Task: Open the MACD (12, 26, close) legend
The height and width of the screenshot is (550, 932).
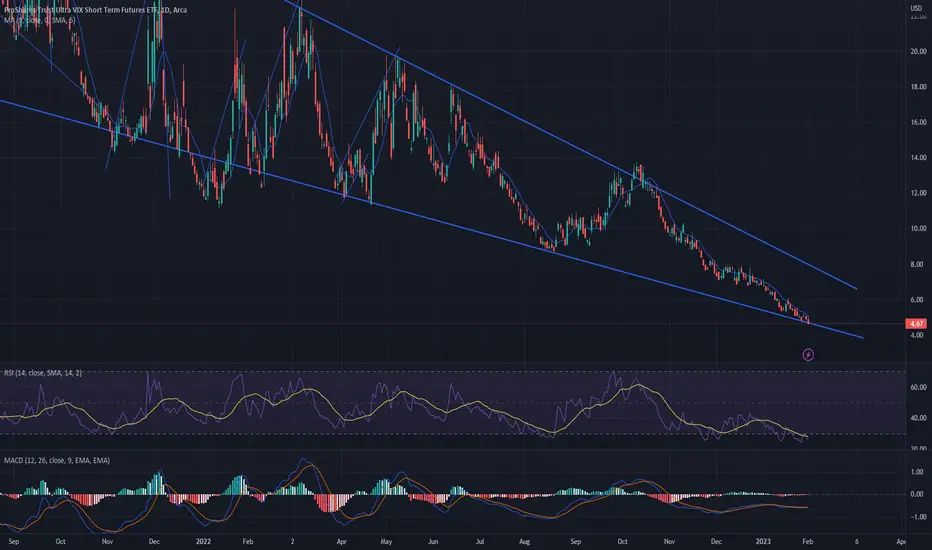Action: coord(57,460)
